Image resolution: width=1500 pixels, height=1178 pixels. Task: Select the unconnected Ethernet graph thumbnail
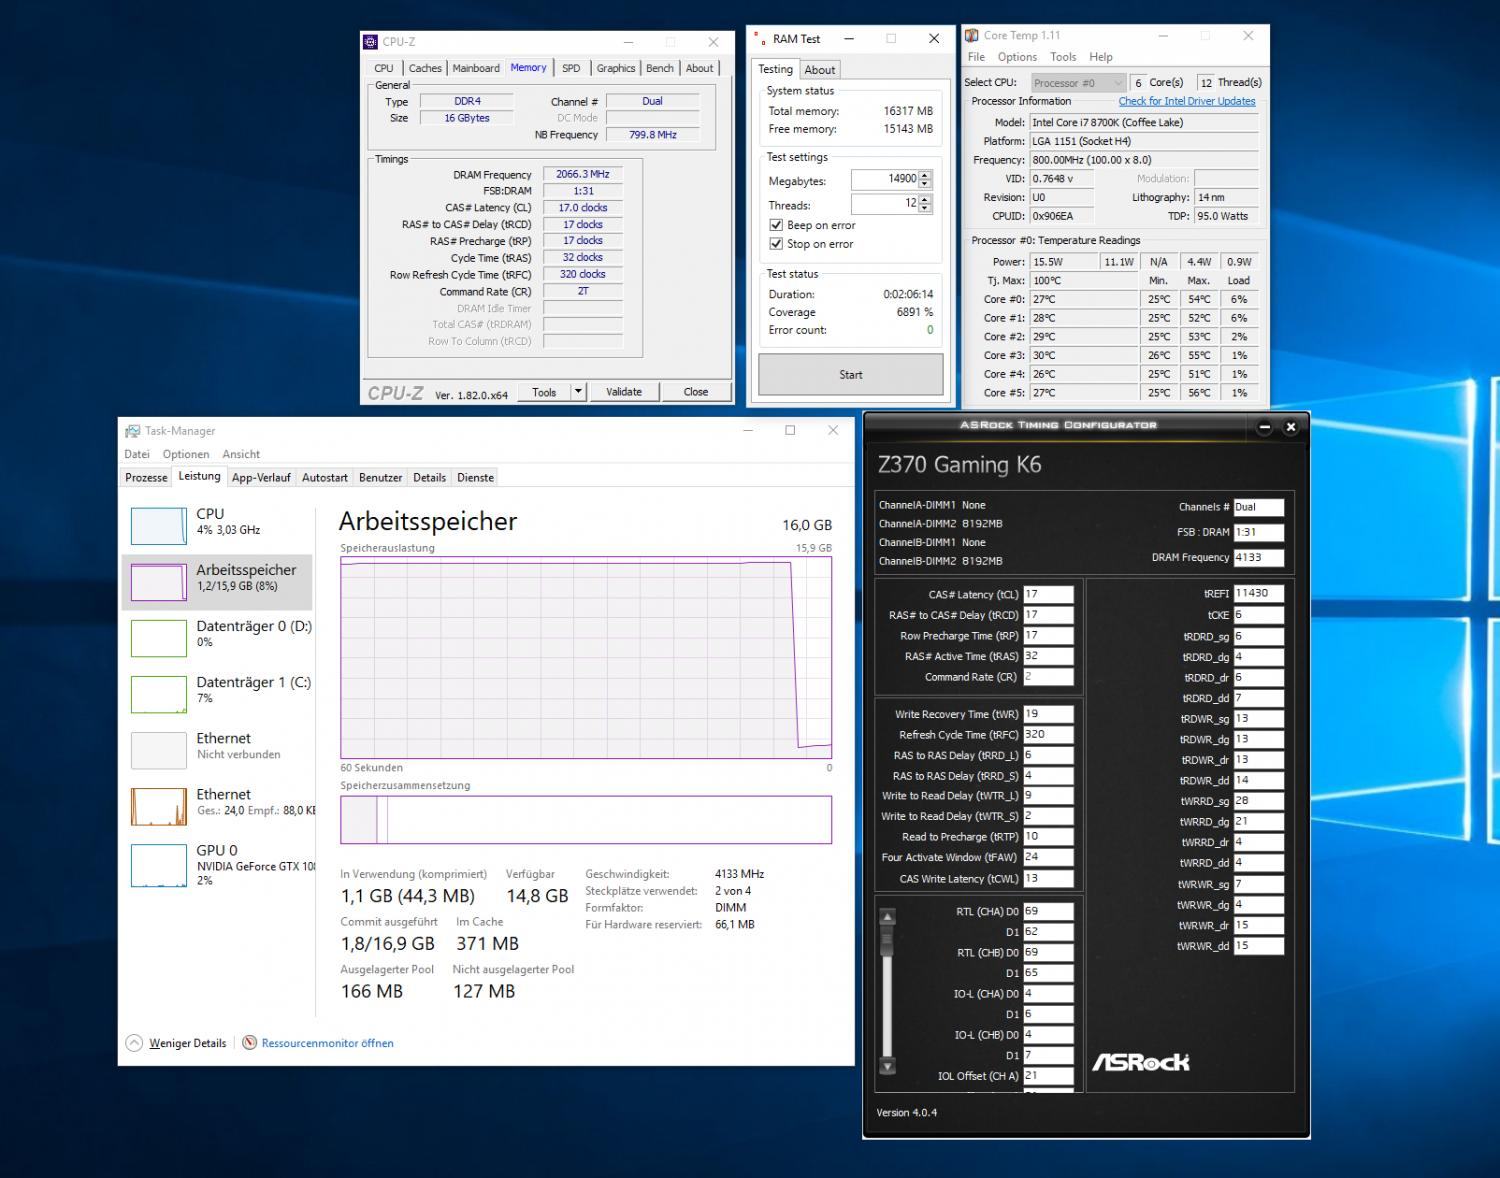(x=159, y=750)
